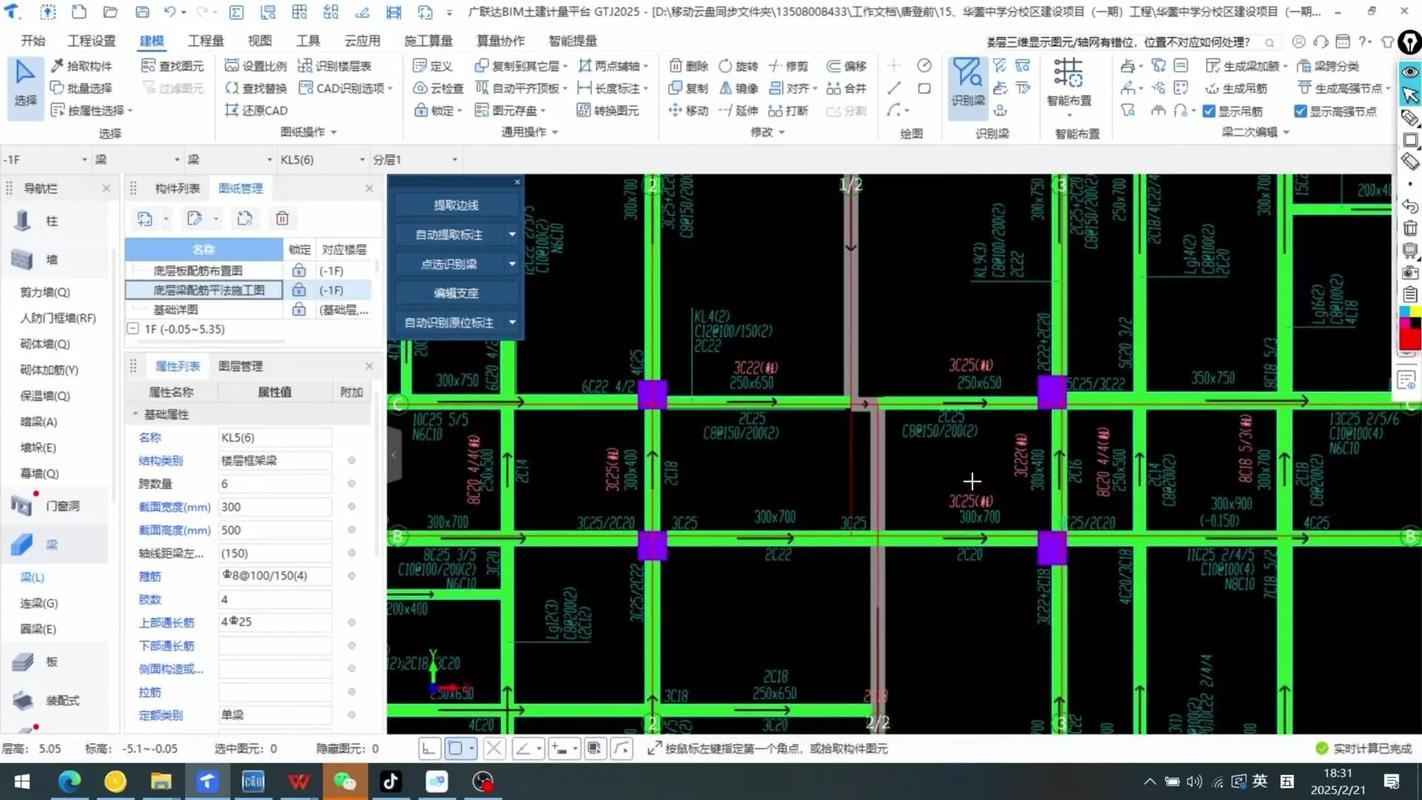Image resolution: width=1422 pixels, height=800 pixels.
Task: Activate the 镜像 mirror tool
Action: 738,88
